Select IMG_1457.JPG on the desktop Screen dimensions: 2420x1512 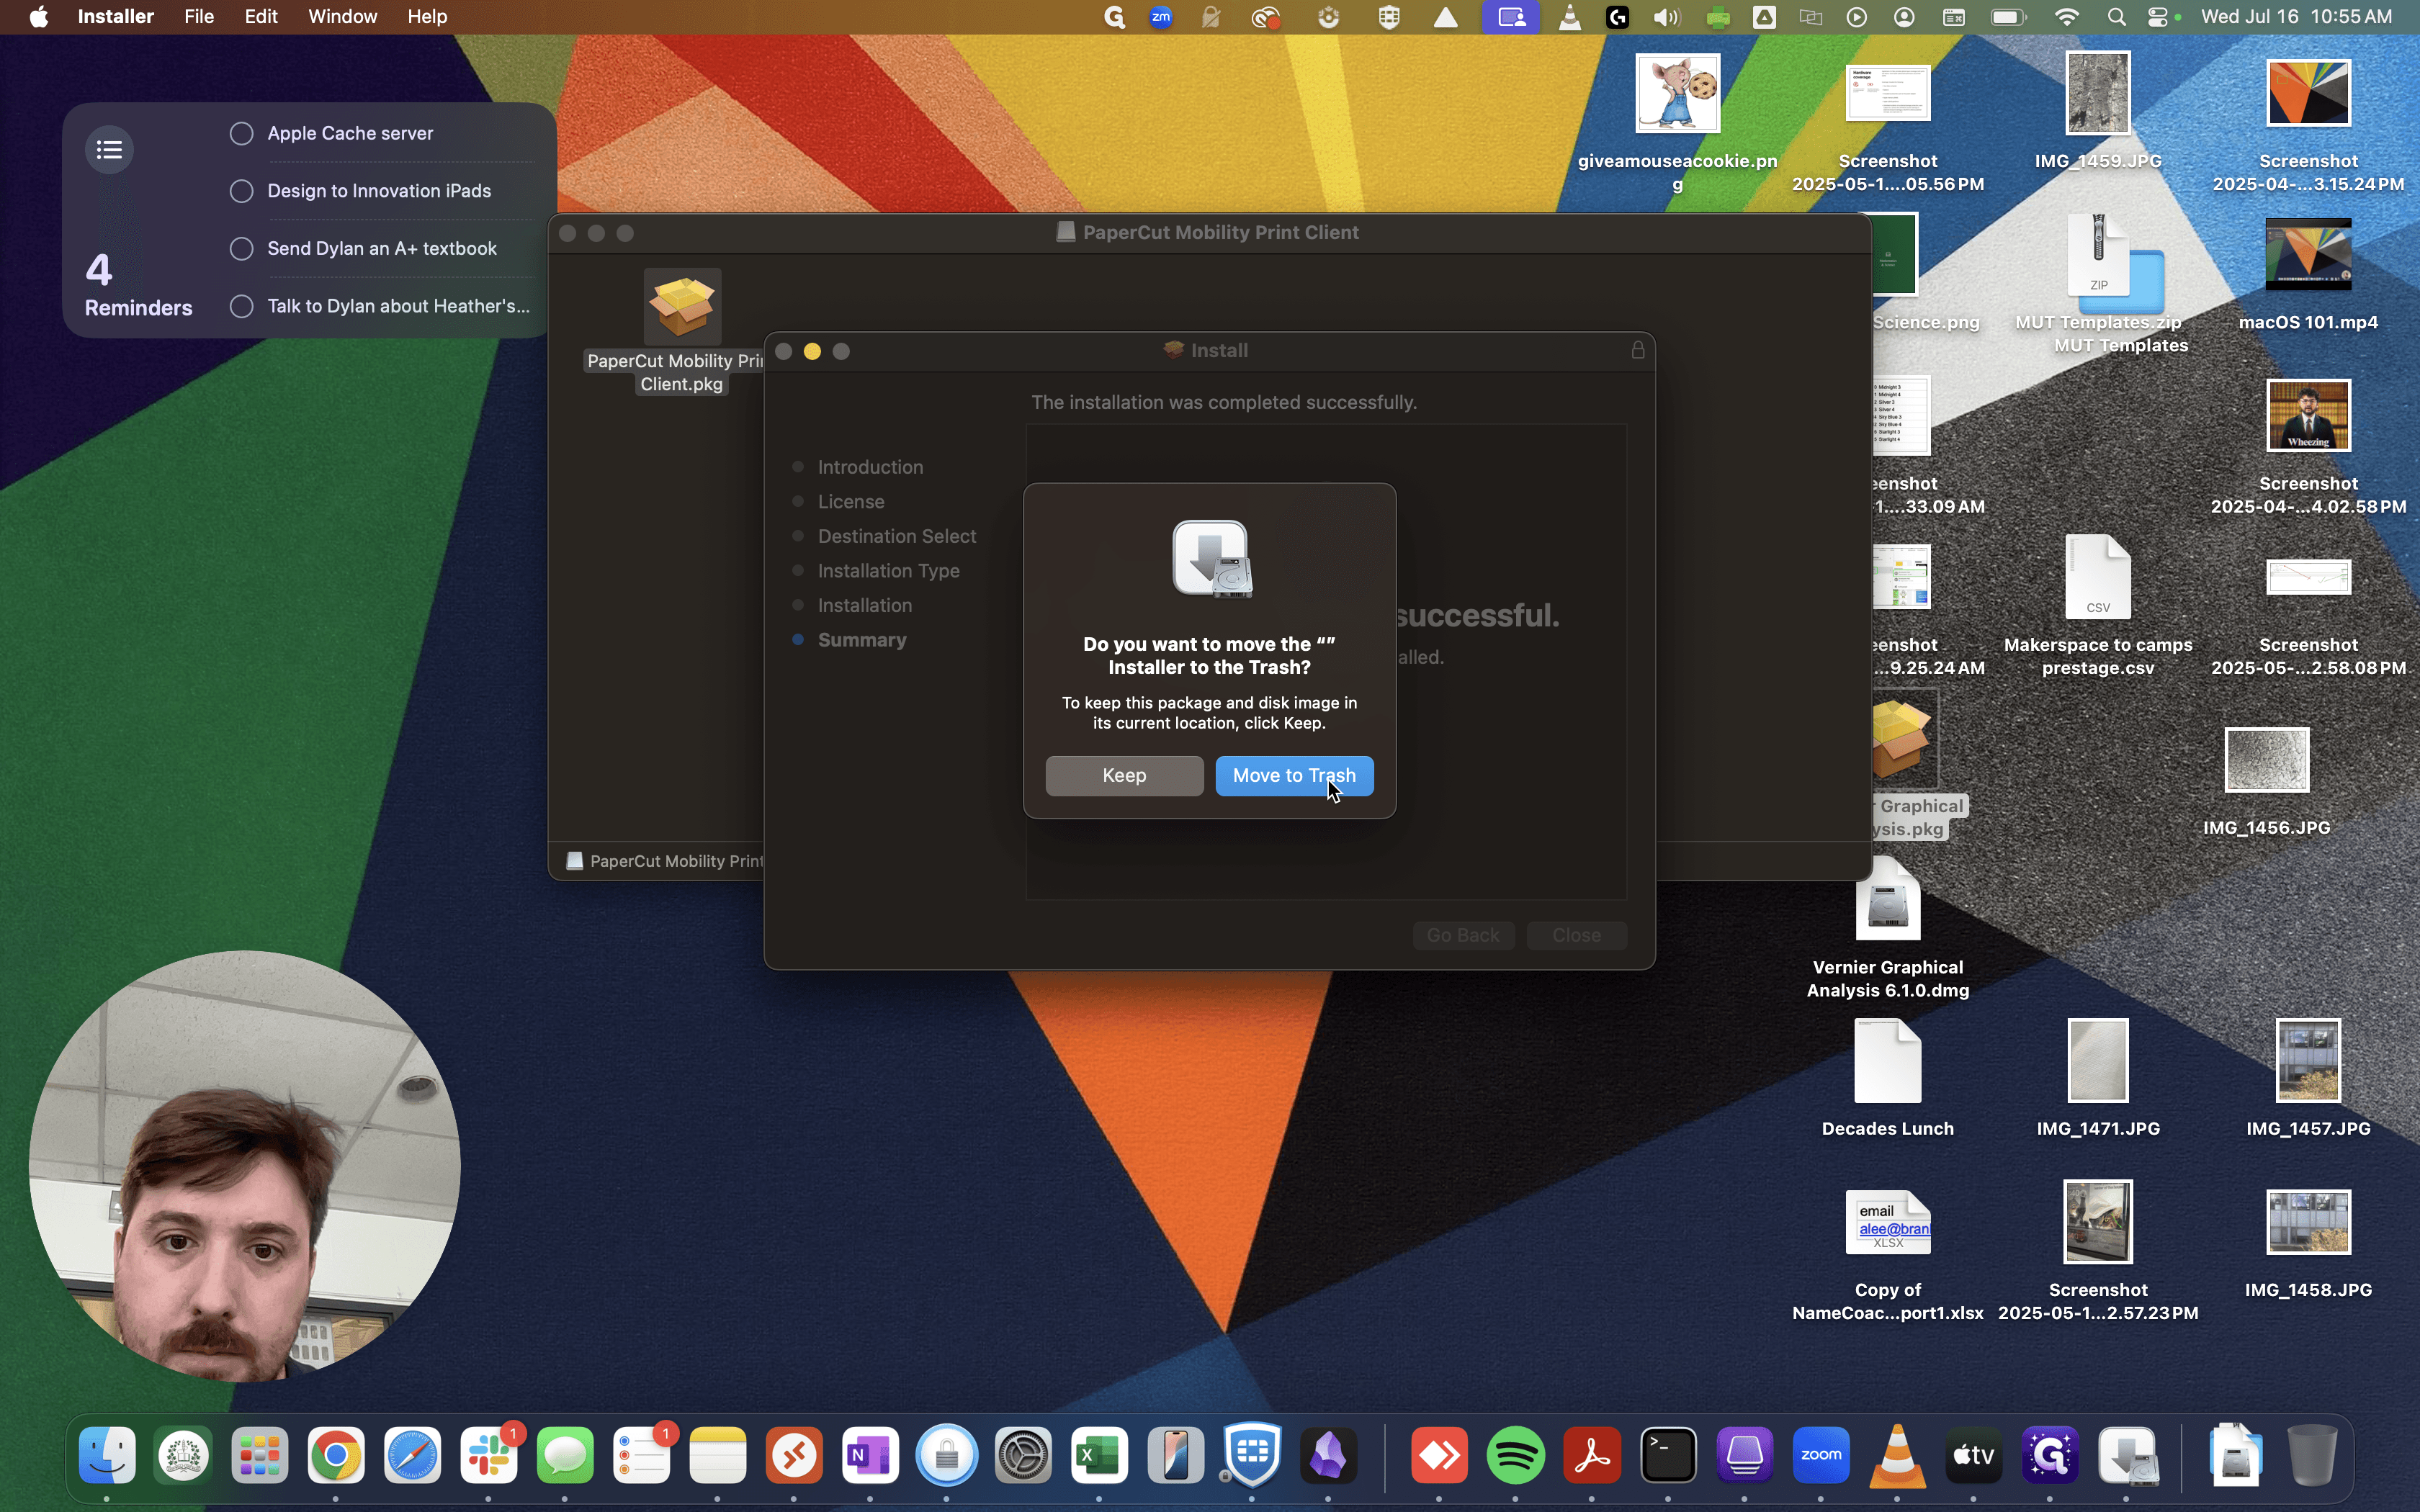[x=2309, y=1061]
